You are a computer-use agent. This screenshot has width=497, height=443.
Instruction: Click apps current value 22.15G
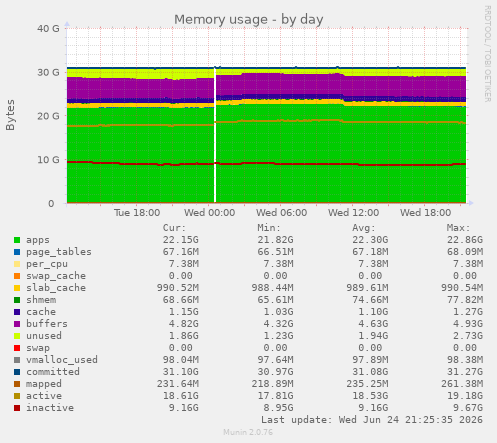pos(181,240)
